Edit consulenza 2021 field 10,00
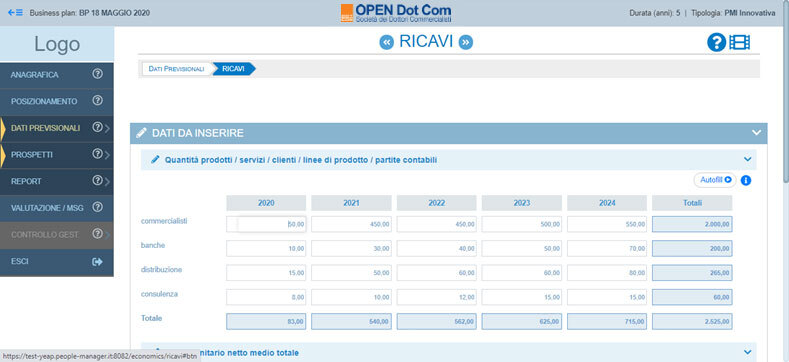Image resolution: width=789 pixels, height=362 pixels. (x=351, y=297)
